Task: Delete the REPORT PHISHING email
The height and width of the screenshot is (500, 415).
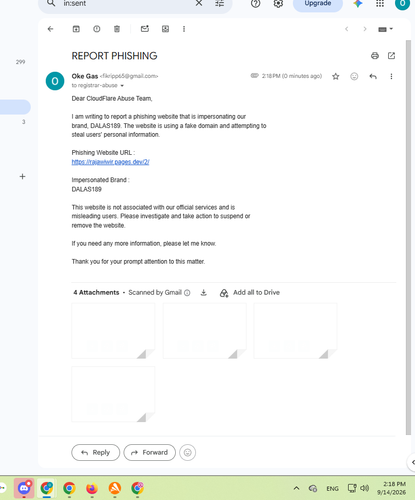Action: (x=117, y=29)
